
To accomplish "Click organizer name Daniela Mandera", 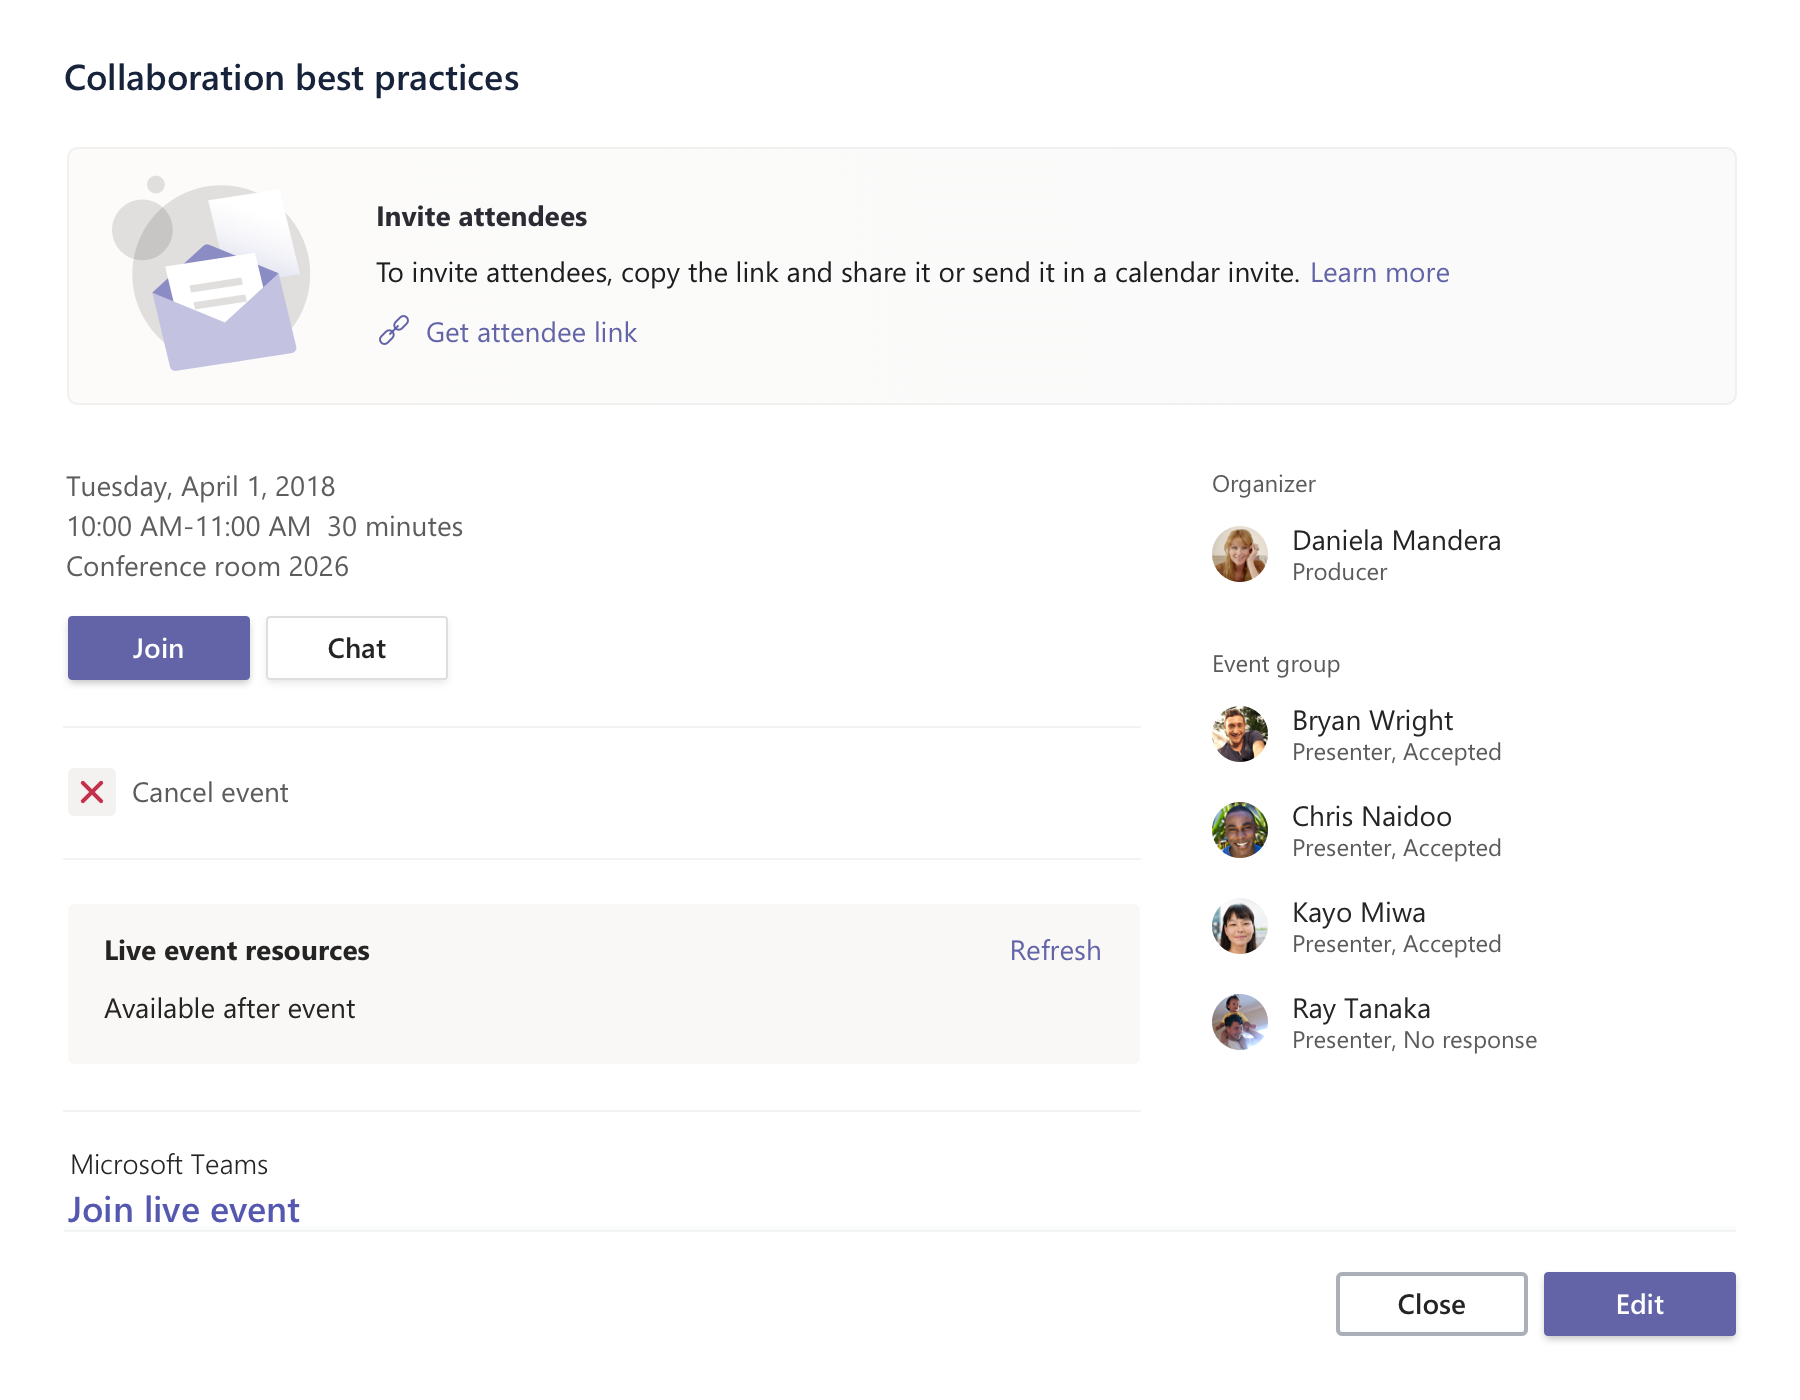I will (x=1395, y=541).
